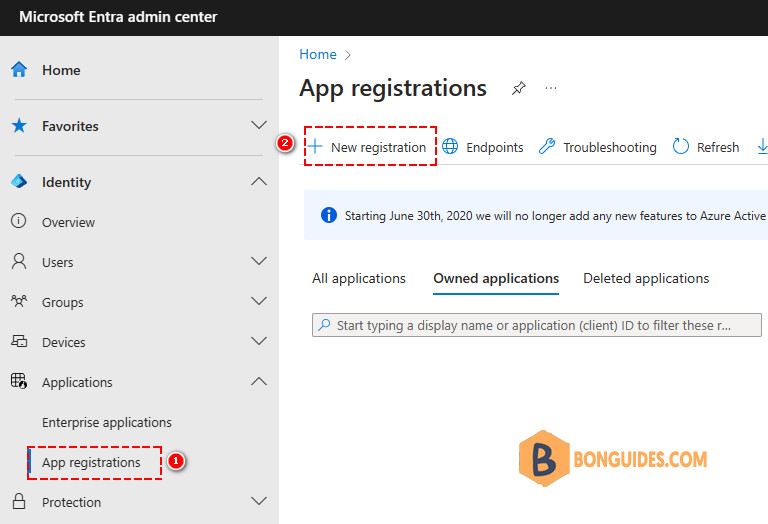Click the Microsoft Entra admin center title
Screen dimensions: 768x524
tap(118, 17)
